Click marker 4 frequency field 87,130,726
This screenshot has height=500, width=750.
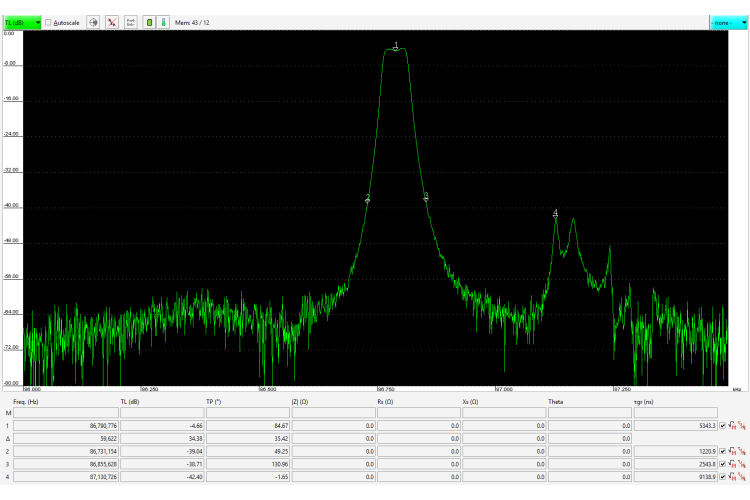(x=66, y=477)
